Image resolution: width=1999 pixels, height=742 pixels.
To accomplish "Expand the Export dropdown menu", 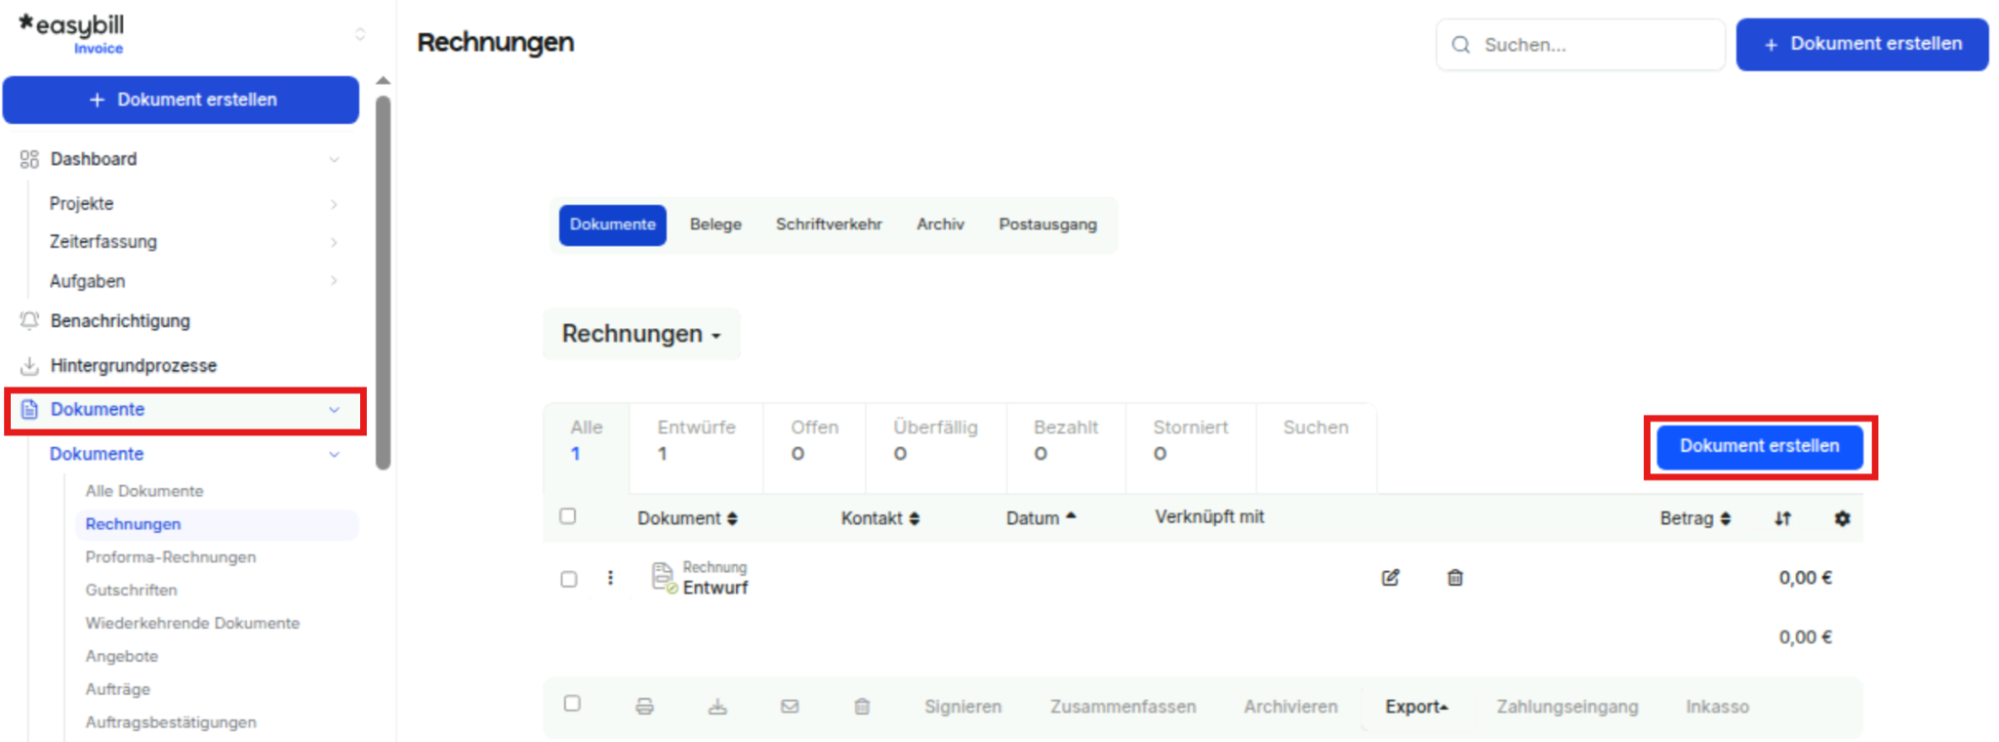I will pos(1416,707).
